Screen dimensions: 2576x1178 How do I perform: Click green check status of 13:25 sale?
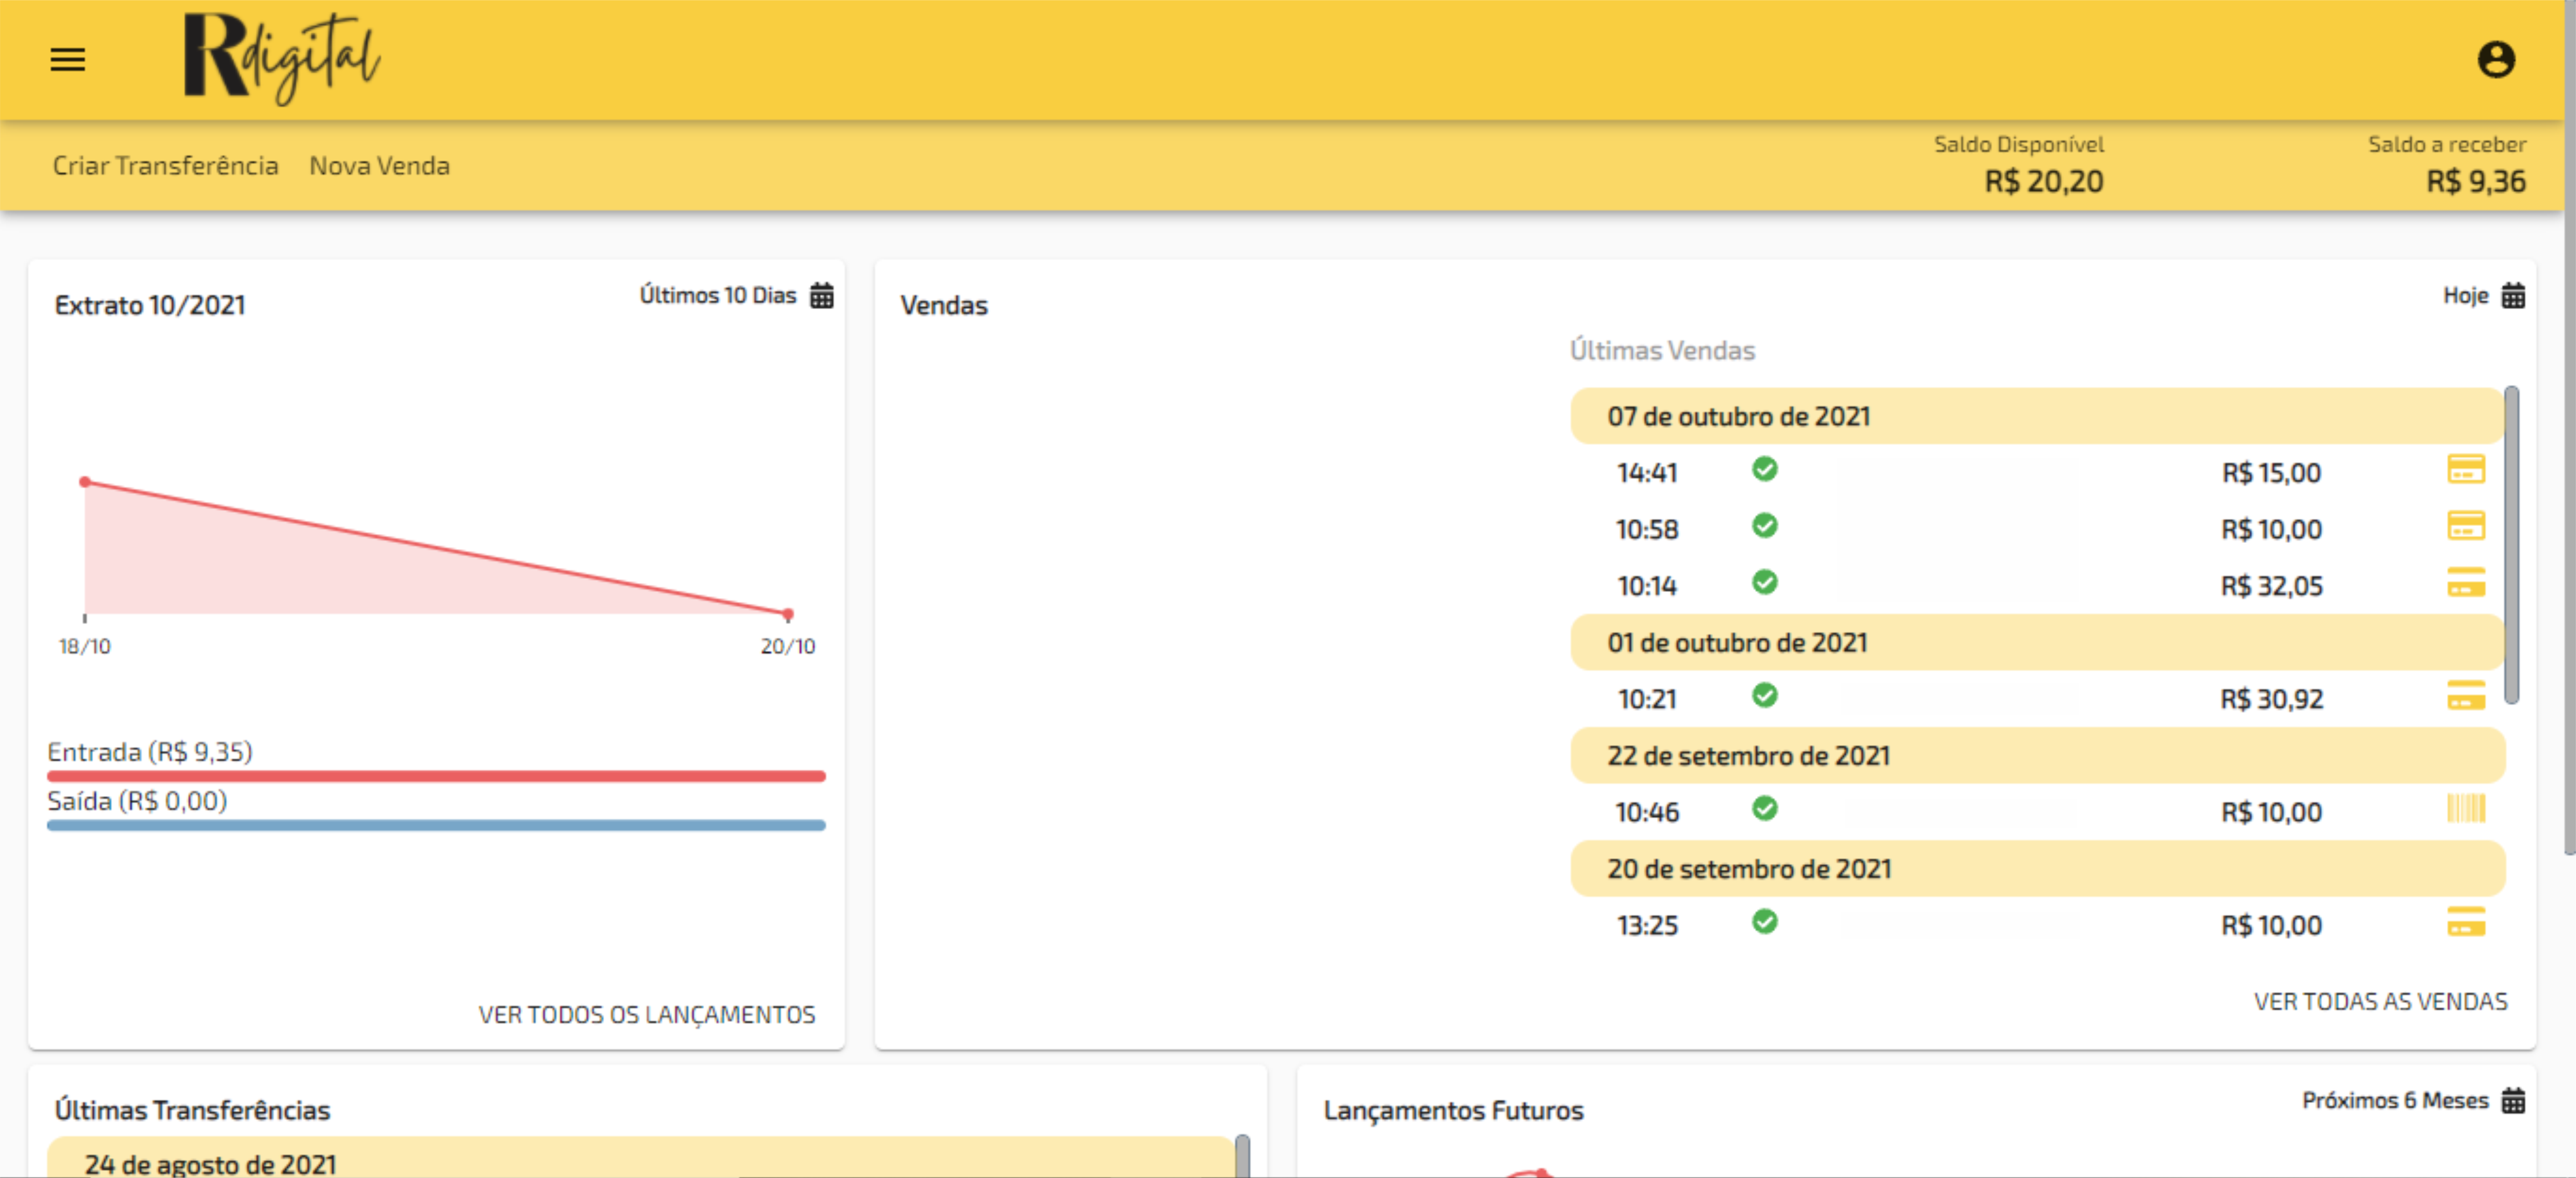pos(1764,922)
